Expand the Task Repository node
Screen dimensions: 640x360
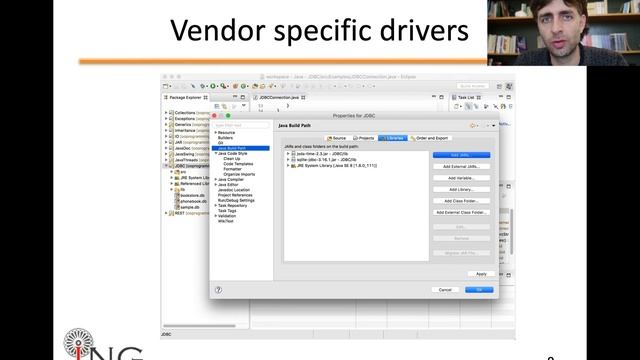click(x=216, y=206)
